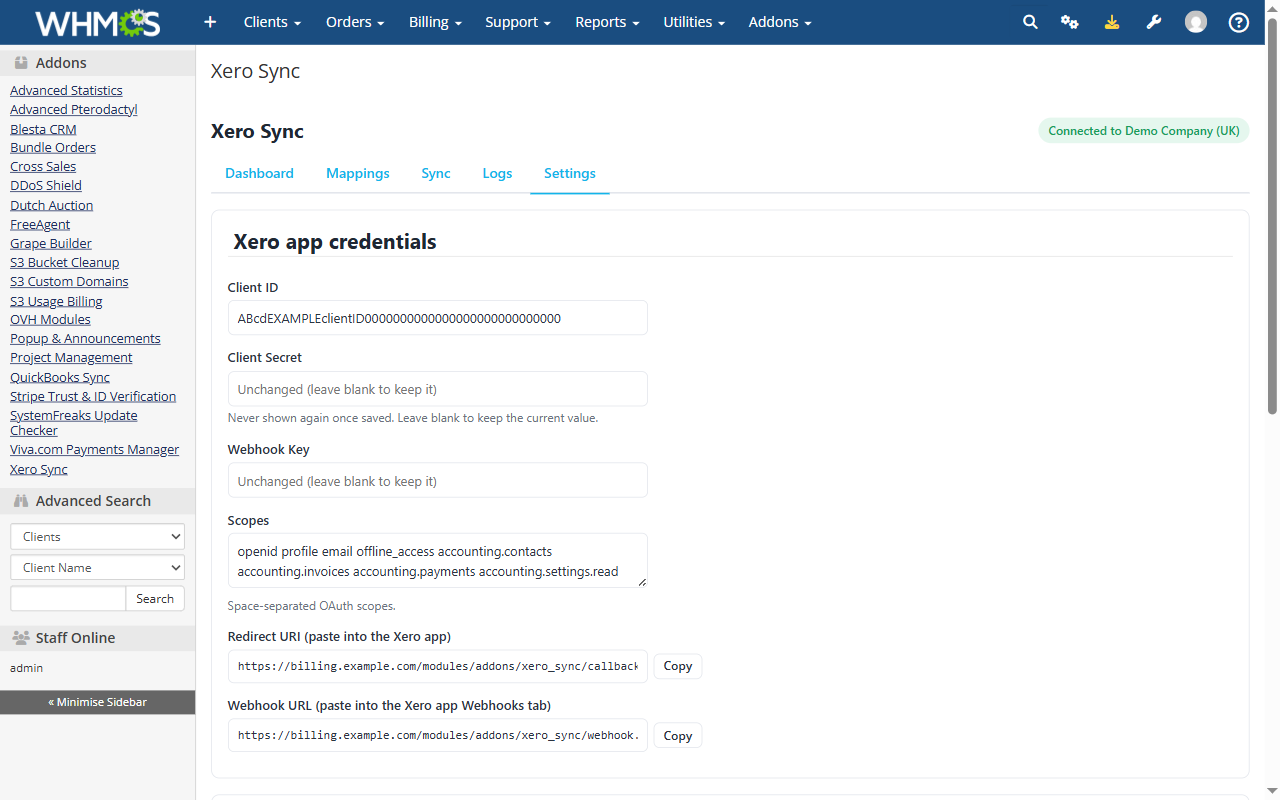Screen dimensions: 1280x800
Task: Open Xero Sync sidebar link
Action: tap(39, 470)
